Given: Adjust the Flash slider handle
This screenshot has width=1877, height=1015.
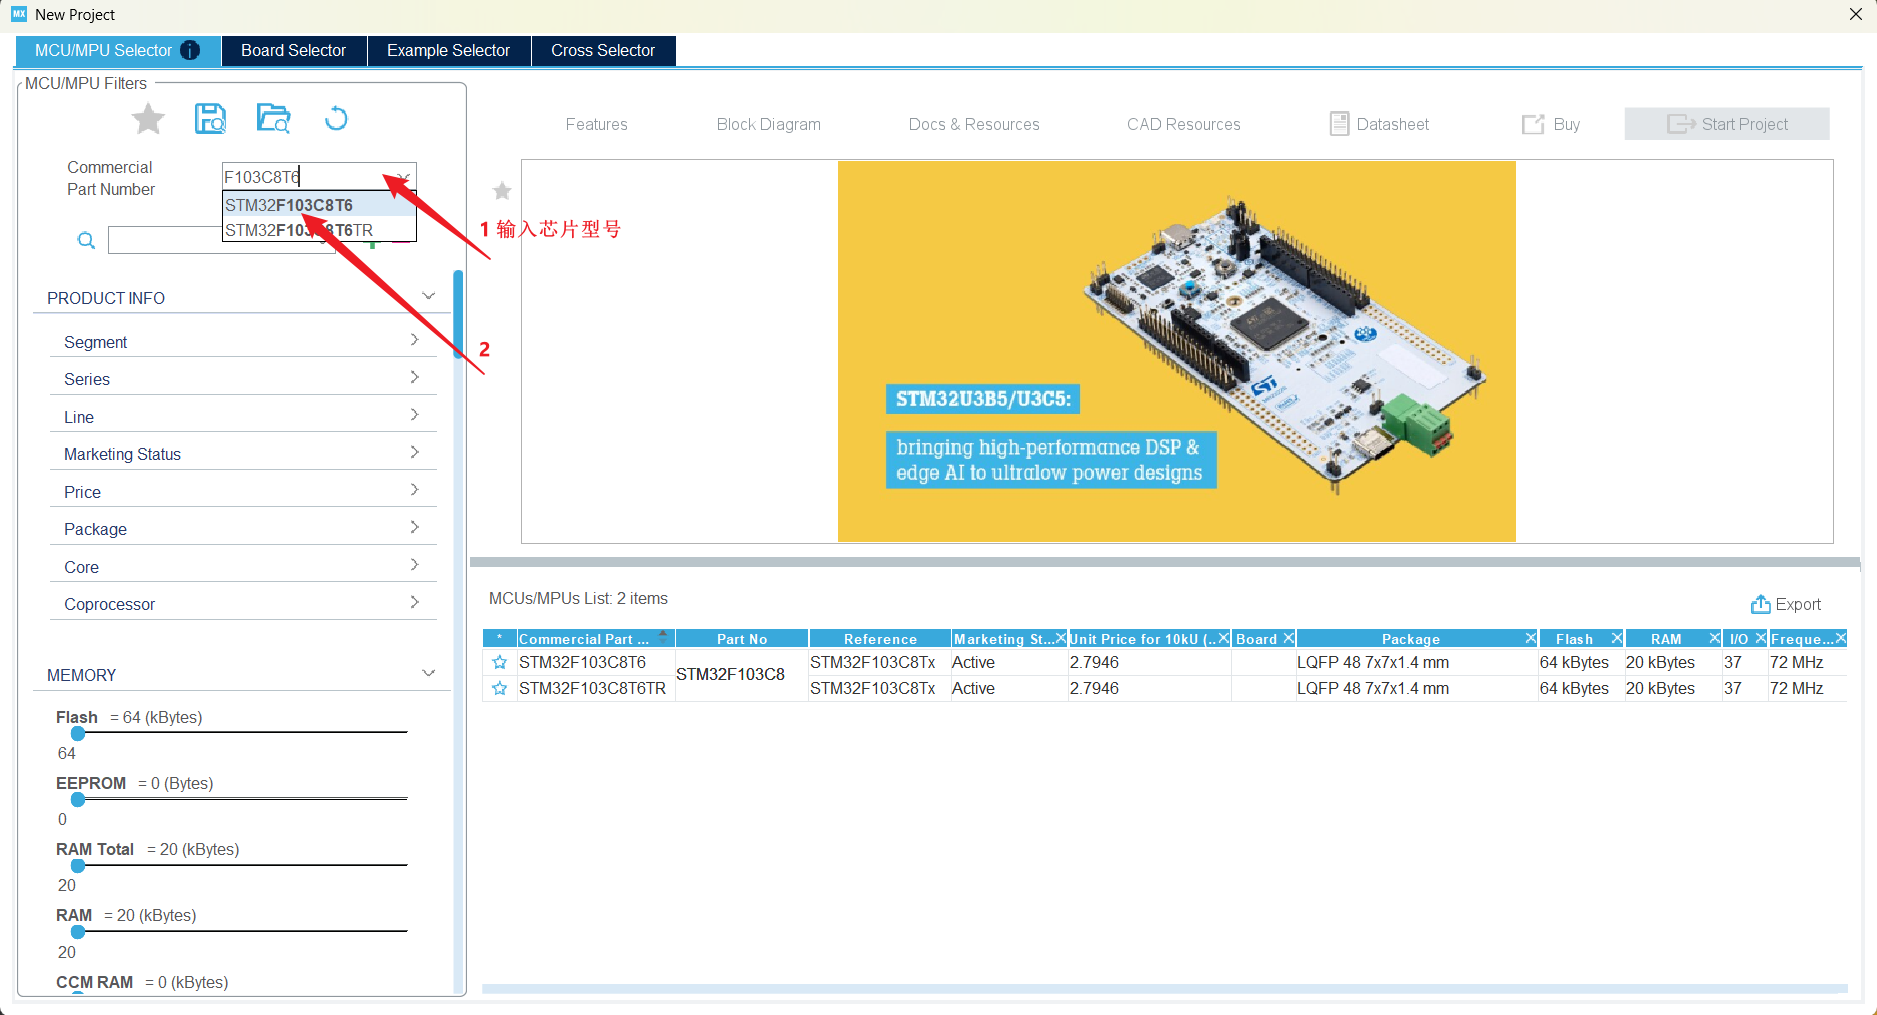Looking at the screenshot, I should (x=78, y=733).
